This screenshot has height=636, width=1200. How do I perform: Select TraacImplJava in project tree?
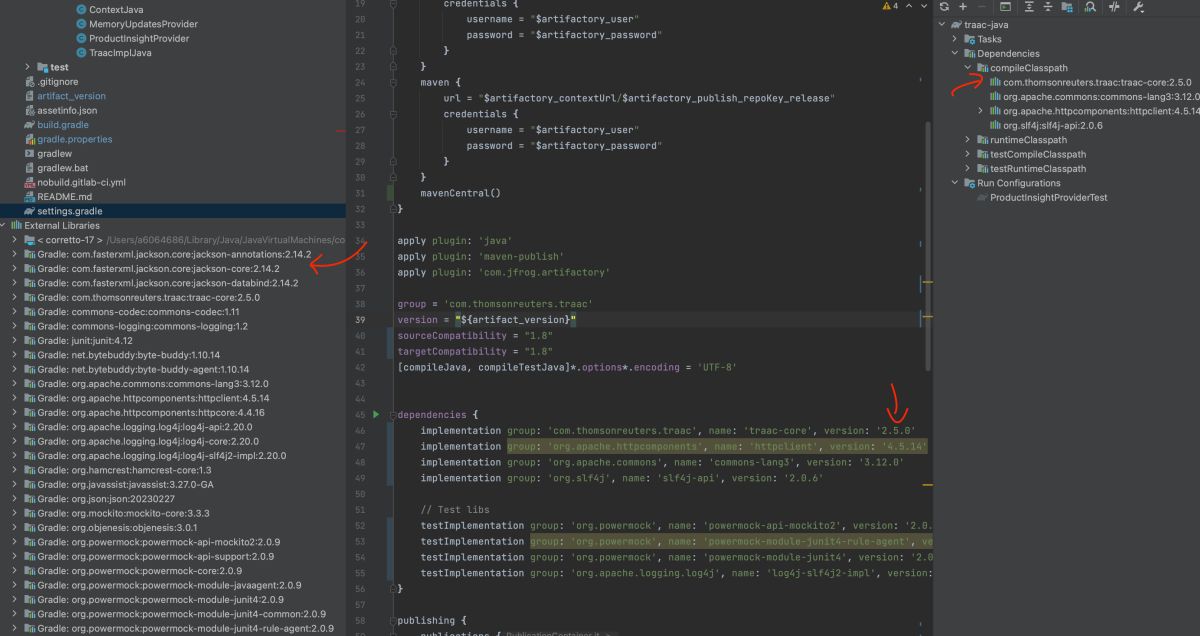120,53
